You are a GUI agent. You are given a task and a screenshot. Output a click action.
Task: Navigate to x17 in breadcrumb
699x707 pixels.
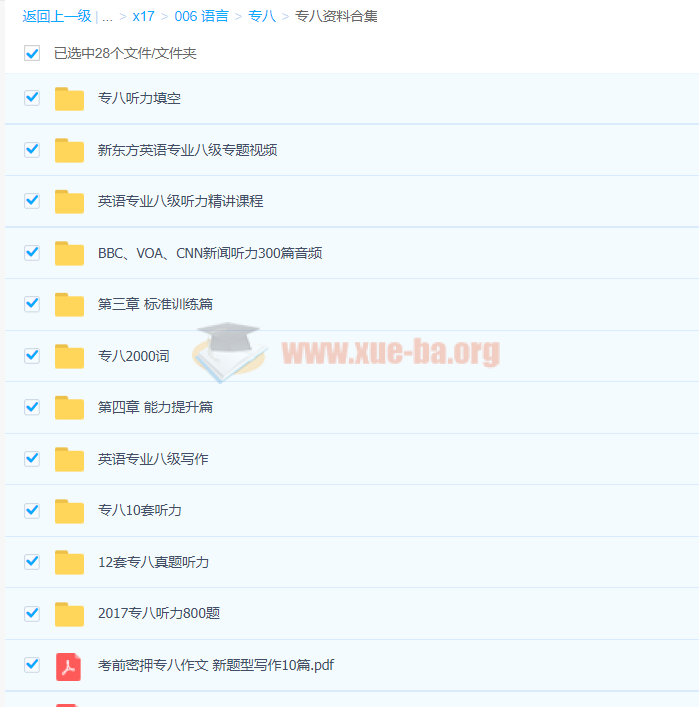pyautogui.click(x=143, y=16)
